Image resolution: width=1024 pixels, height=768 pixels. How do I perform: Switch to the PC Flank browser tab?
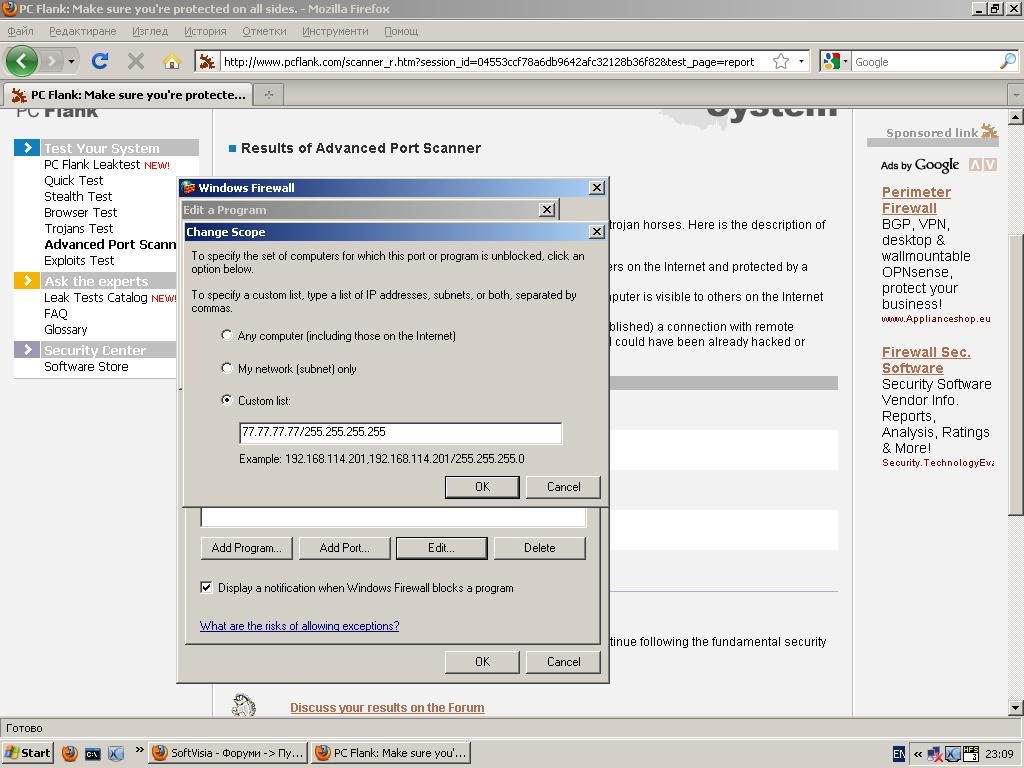pos(129,95)
